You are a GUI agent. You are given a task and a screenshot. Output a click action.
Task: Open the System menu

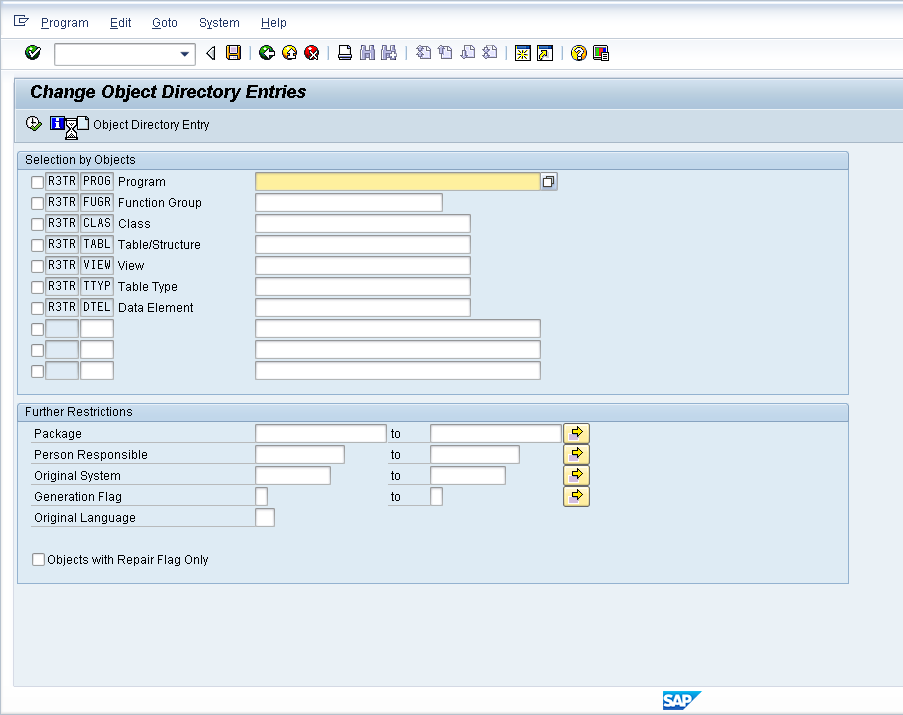click(219, 22)
